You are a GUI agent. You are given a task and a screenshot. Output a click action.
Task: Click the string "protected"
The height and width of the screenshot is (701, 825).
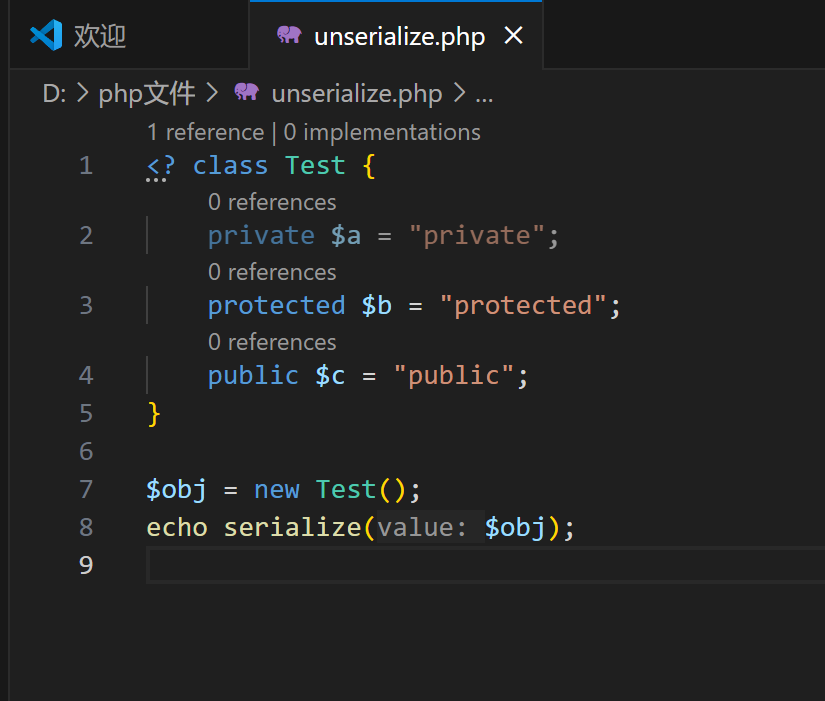(x=523, y=305)
